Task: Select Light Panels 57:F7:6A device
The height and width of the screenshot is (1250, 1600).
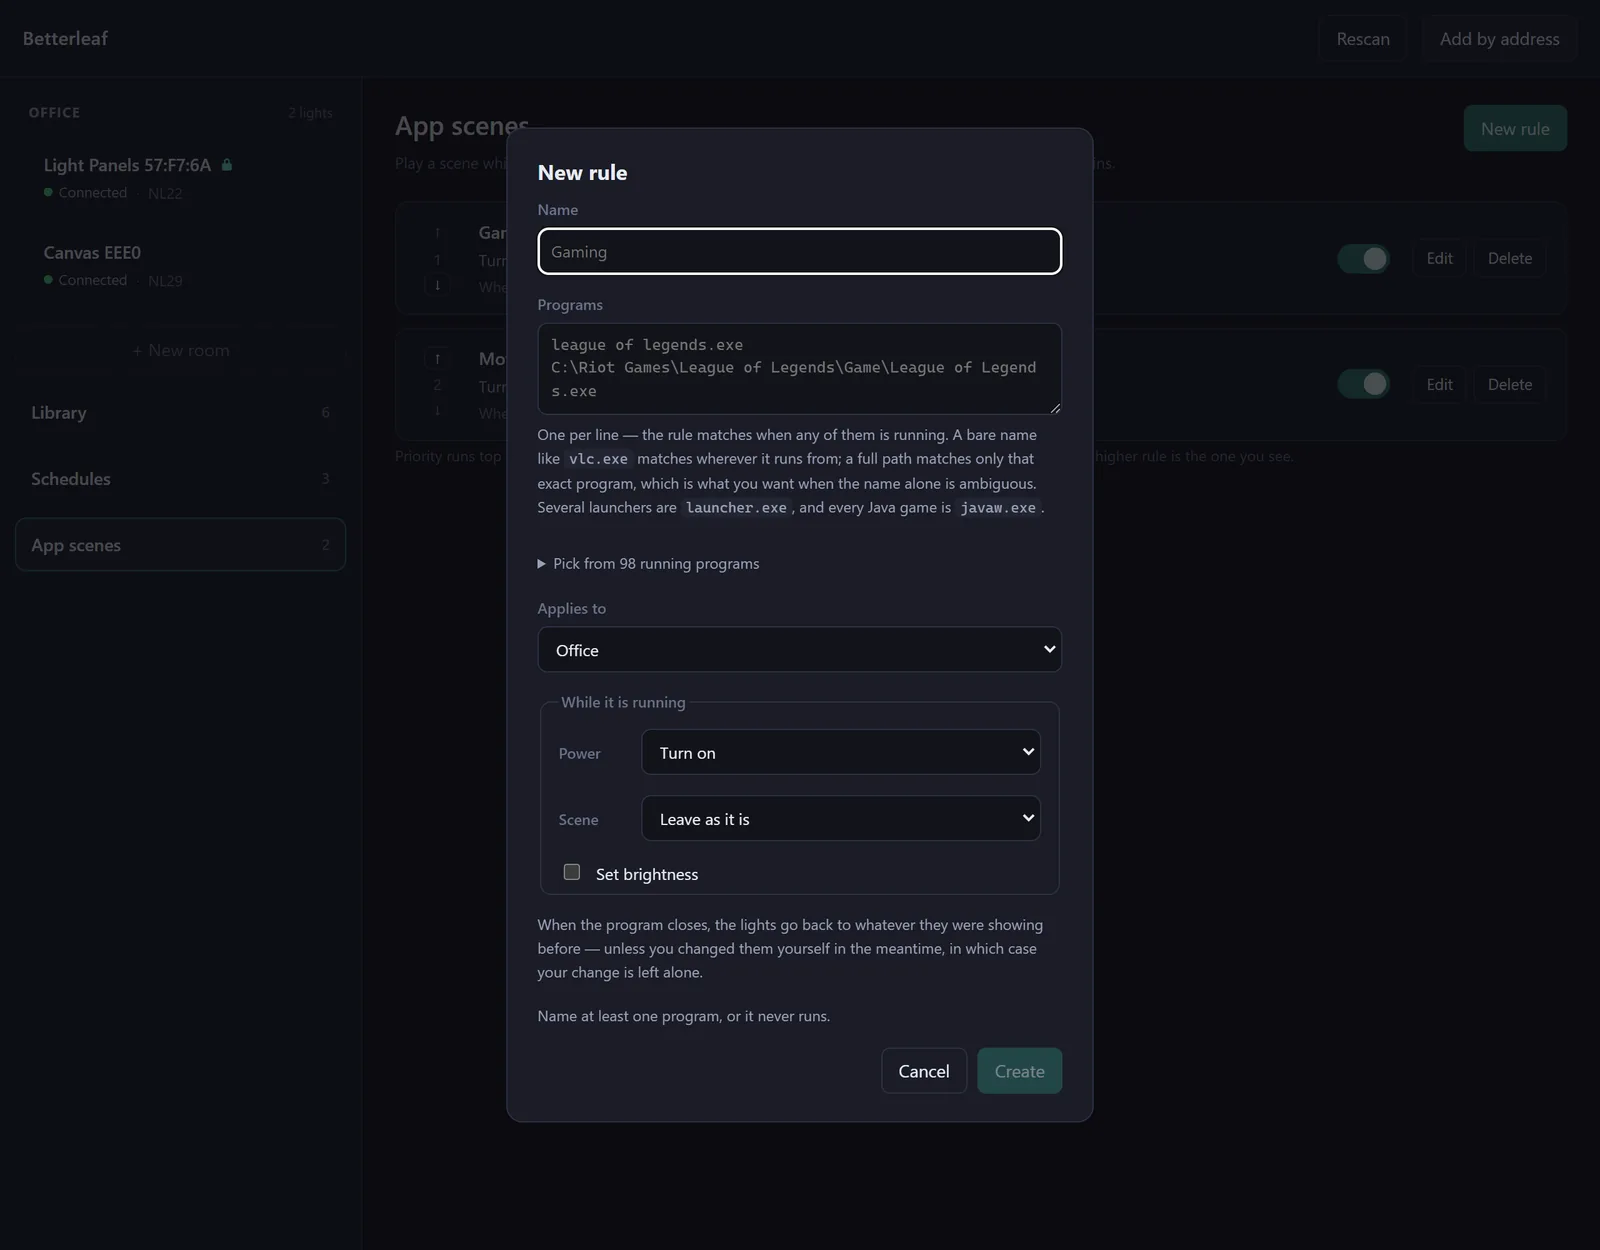Action: pos(180,178)
